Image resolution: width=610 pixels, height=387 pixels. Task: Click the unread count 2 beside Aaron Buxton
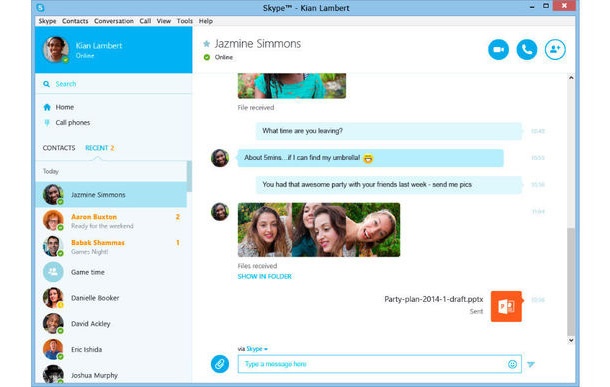[178, 217]
